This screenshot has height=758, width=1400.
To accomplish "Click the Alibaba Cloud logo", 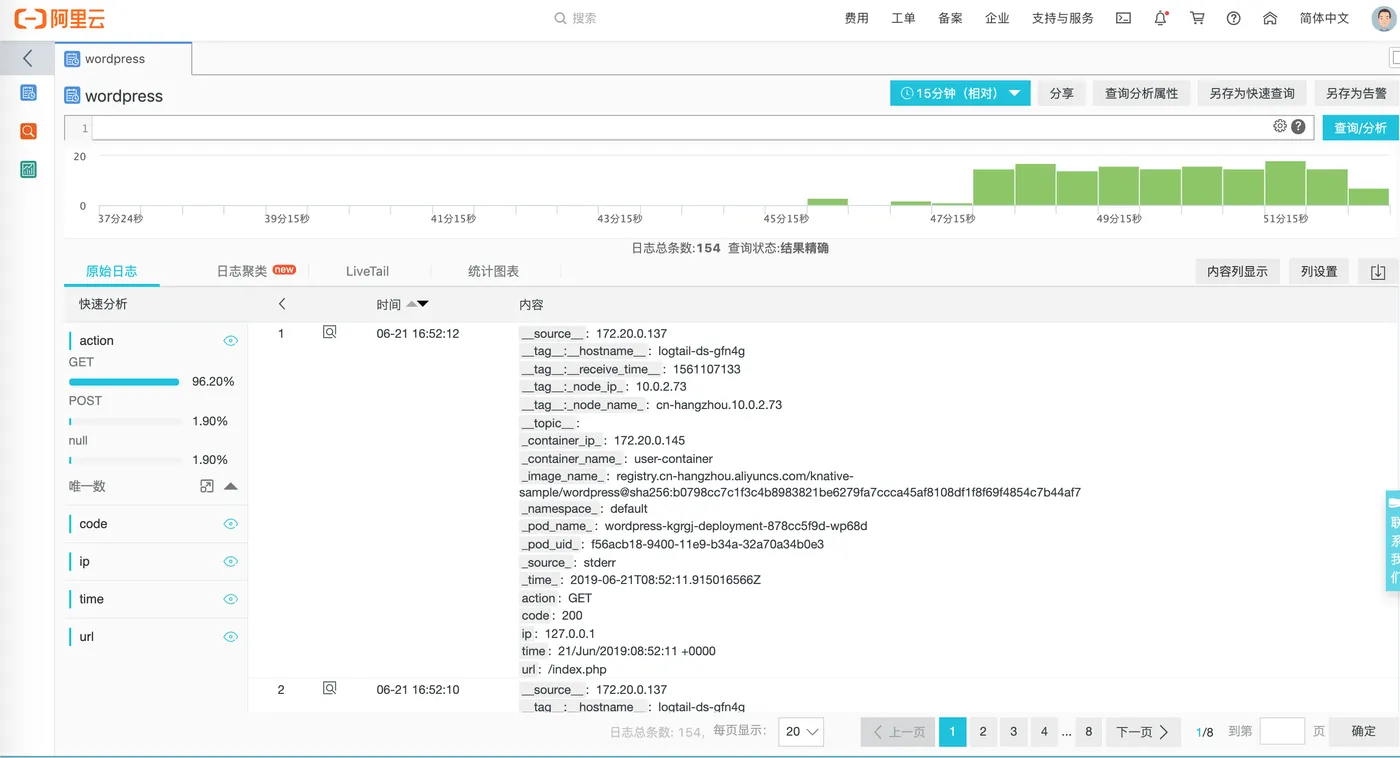I will tap(59, 18).
